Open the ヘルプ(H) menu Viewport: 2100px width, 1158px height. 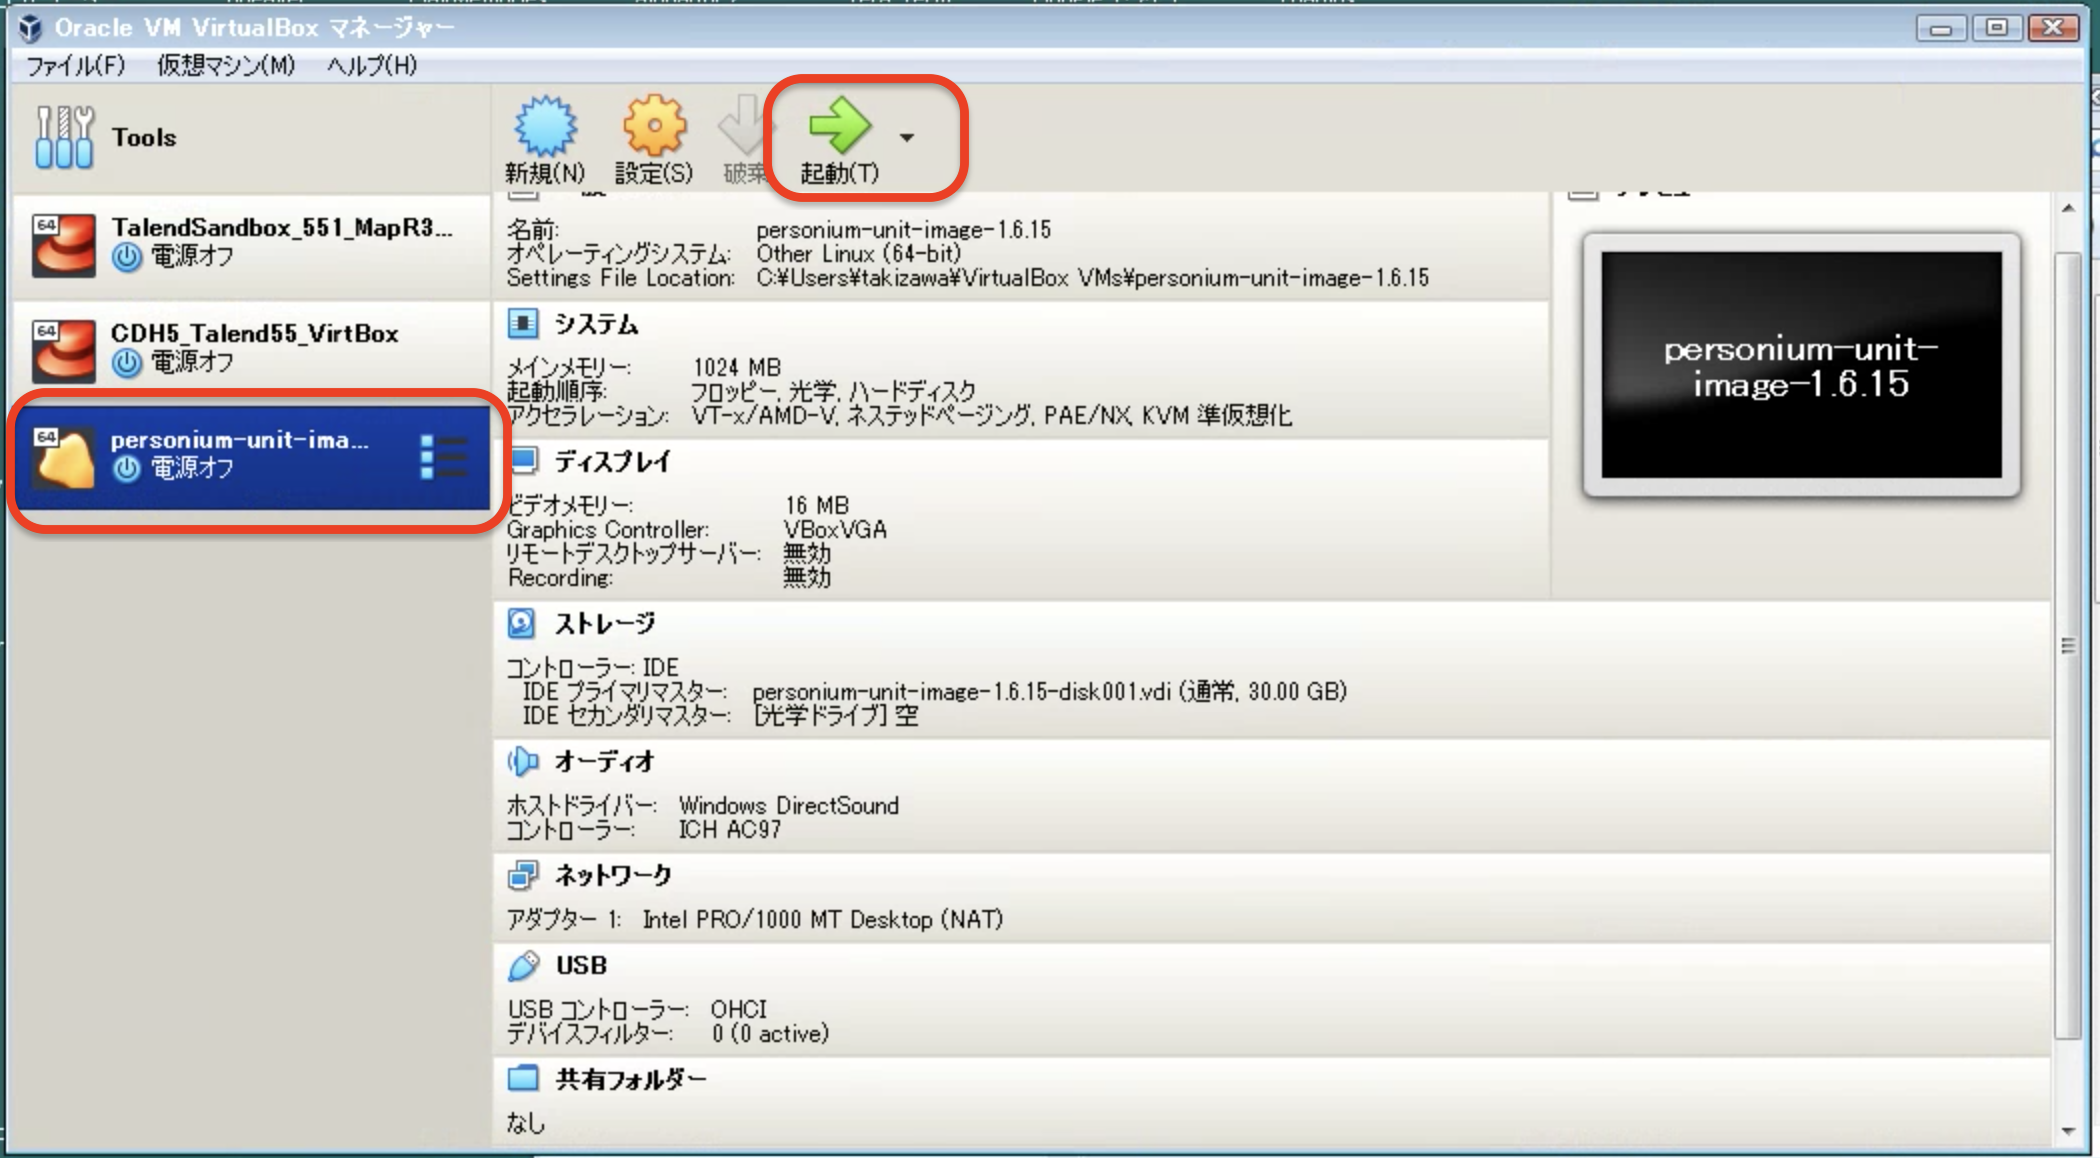(x=372, y=66)
